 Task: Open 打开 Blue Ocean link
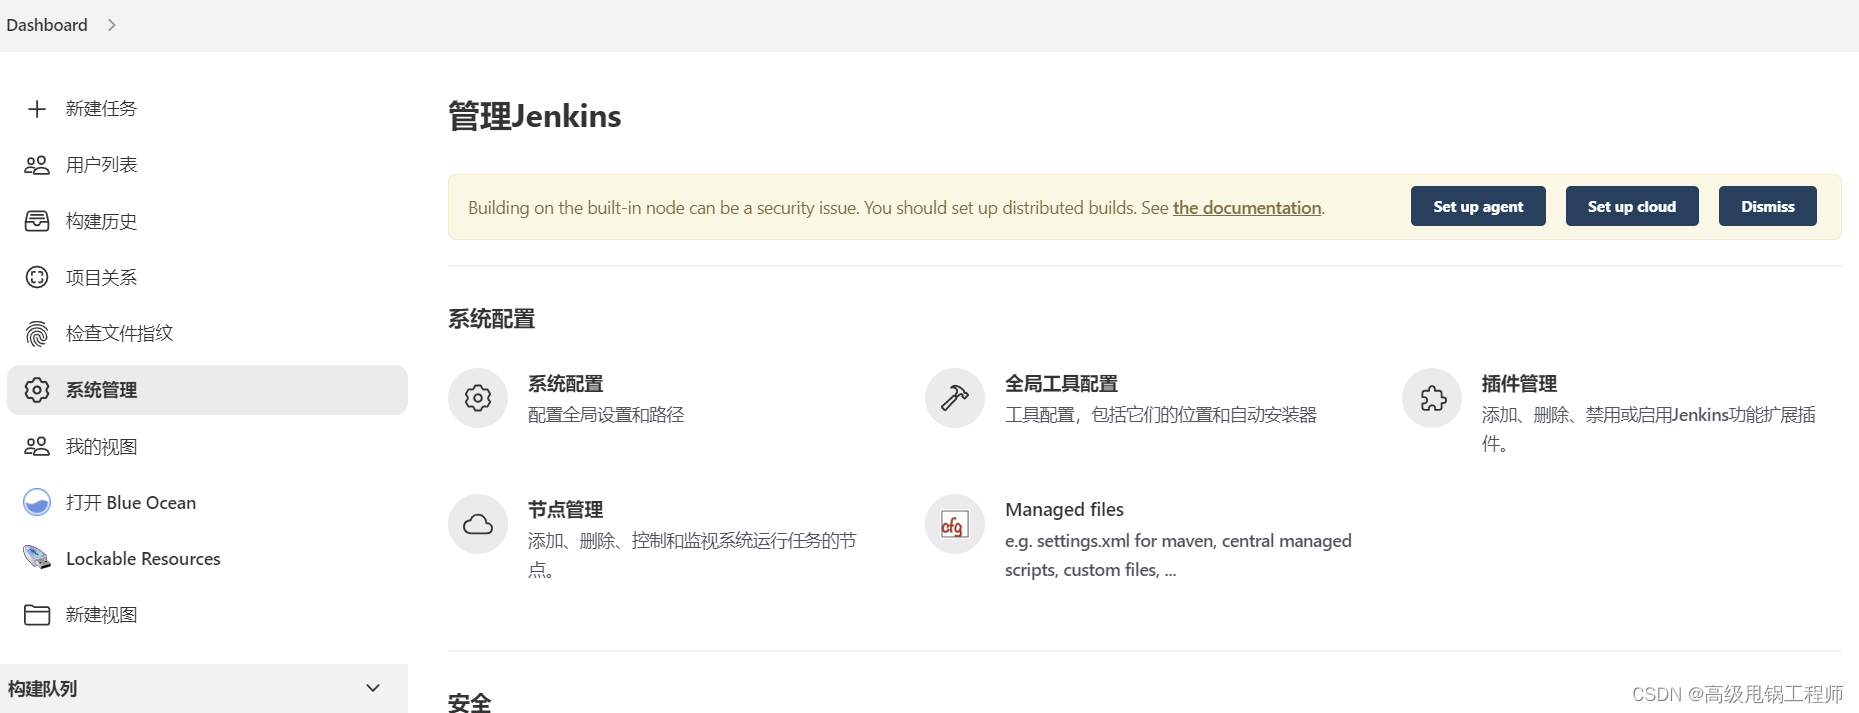pos(207,502)
